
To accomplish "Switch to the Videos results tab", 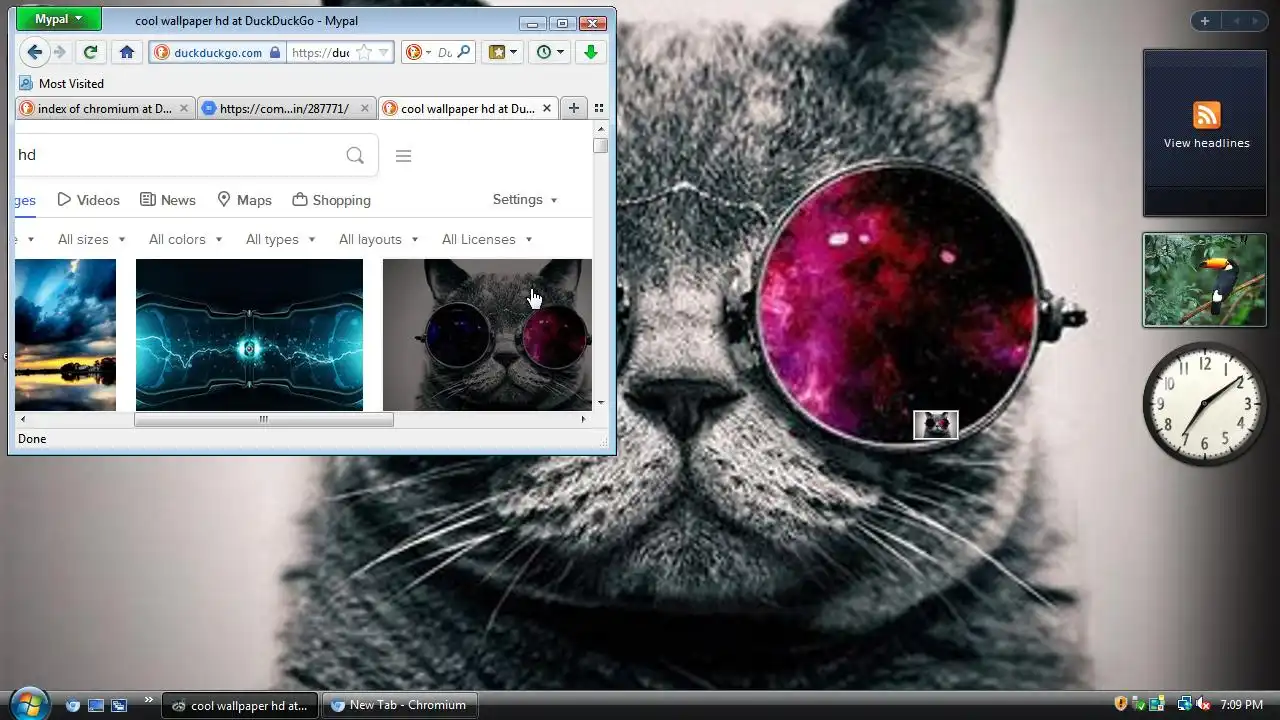I will 88,200.
